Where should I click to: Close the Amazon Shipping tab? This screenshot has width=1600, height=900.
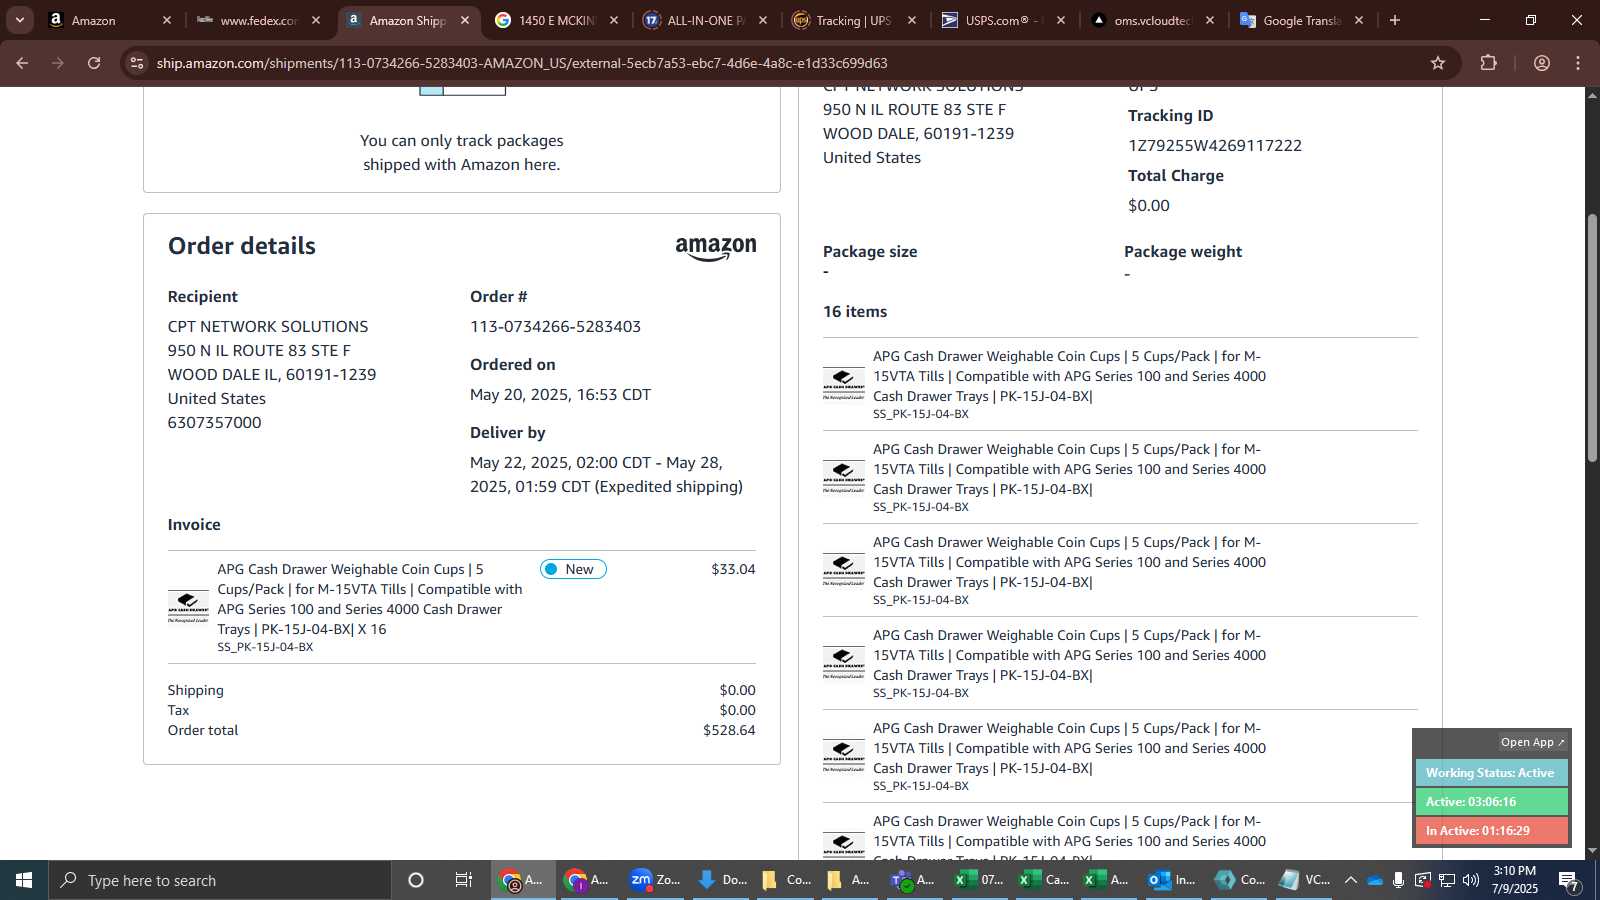click(465, 20)
